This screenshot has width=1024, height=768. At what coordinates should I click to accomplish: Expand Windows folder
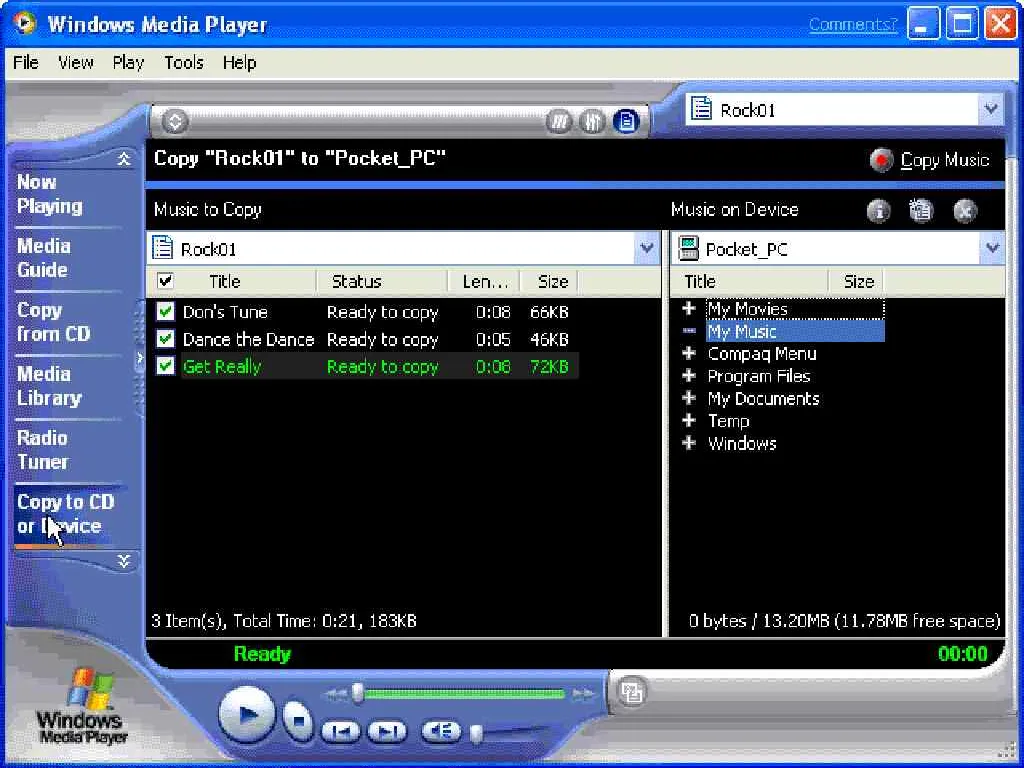pyautogui.click(x=688, y=443)
